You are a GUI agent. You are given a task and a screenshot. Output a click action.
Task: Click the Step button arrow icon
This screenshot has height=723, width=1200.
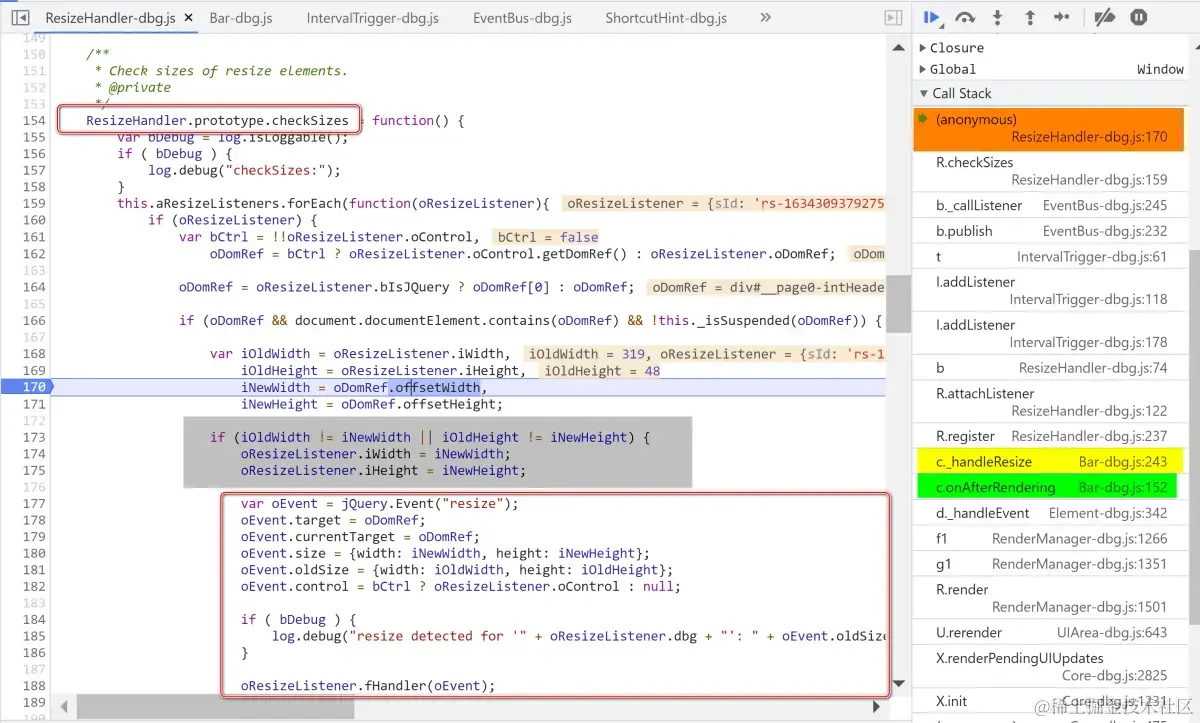point(1062,18)
